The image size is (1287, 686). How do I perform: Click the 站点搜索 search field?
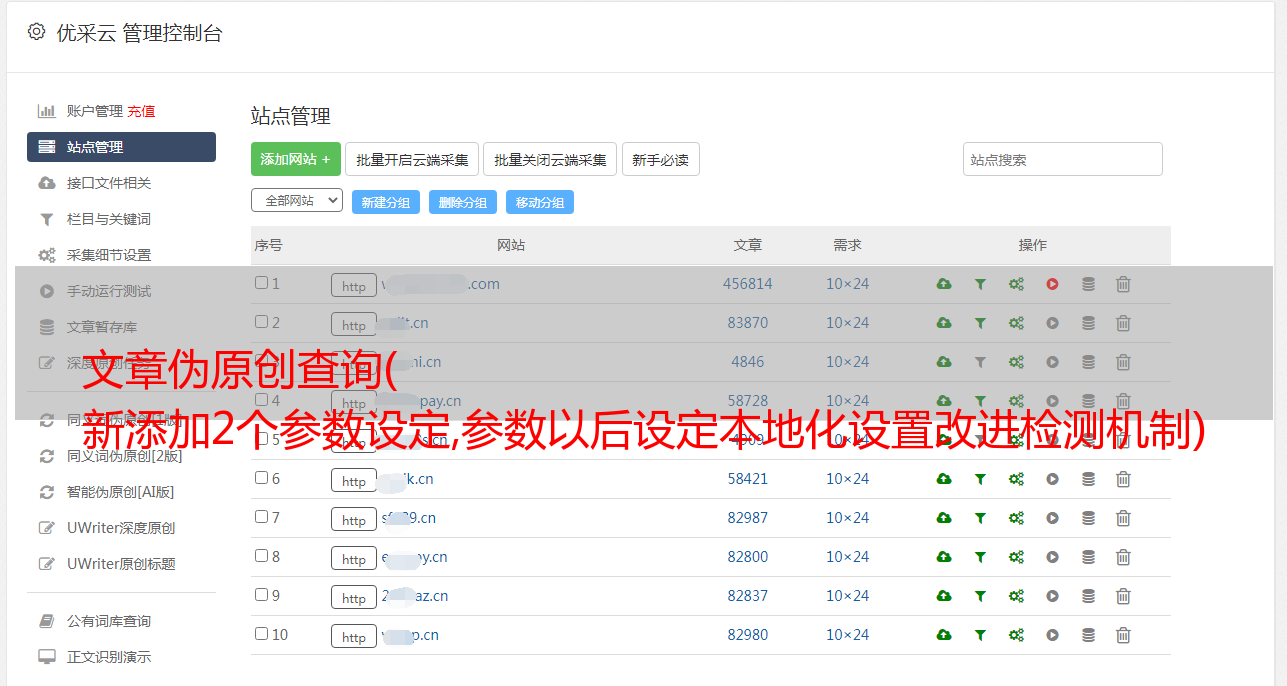(1062, 159)
